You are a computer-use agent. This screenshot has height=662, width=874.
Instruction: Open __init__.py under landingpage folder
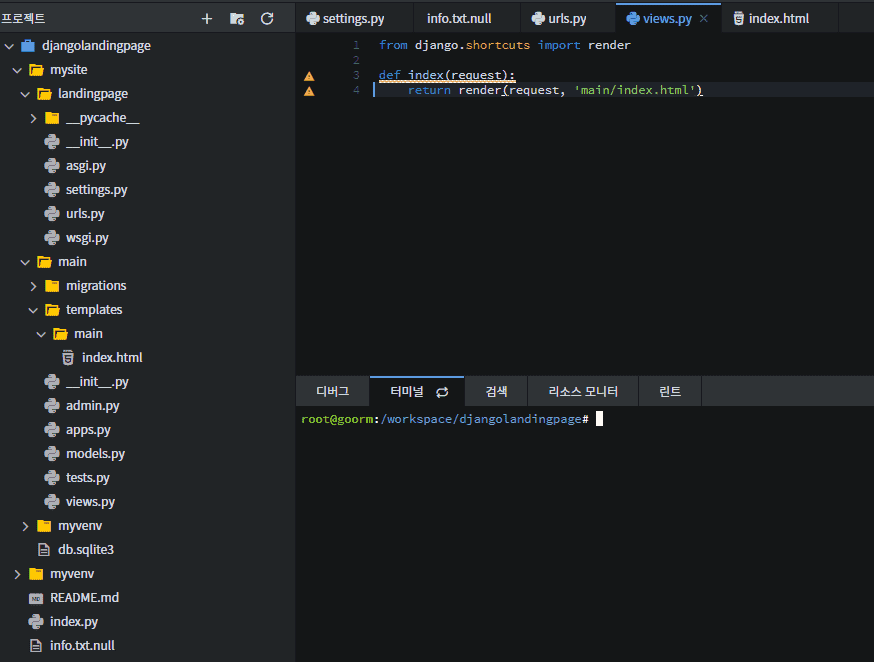(97, 142)
